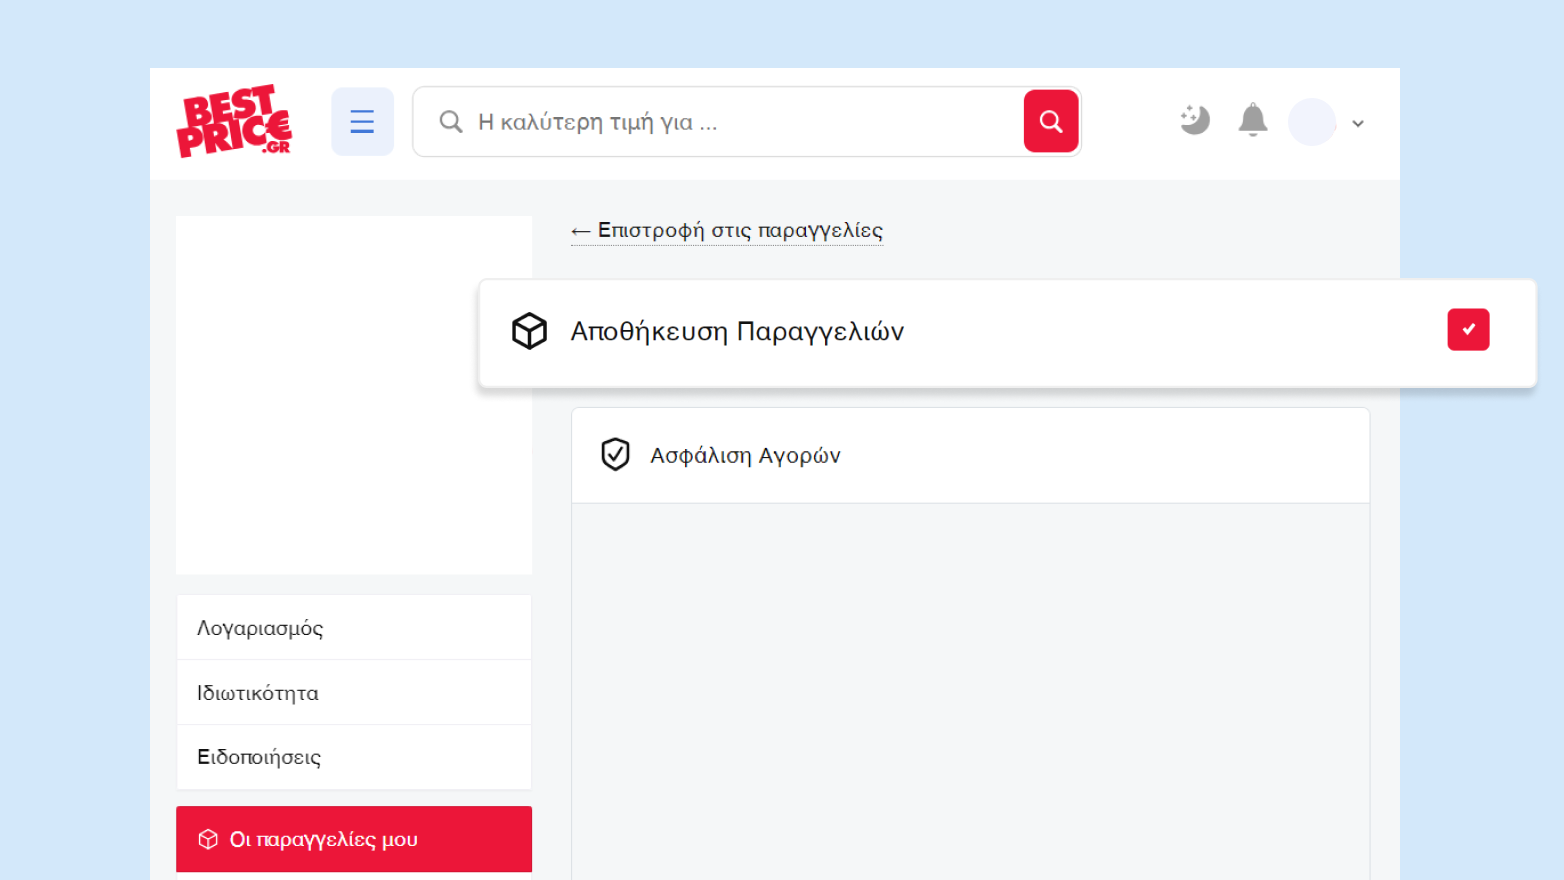Screen dimensions: 1564x880
Task: Toggle dark mode with the moon icon
Action: point(1194,120)
